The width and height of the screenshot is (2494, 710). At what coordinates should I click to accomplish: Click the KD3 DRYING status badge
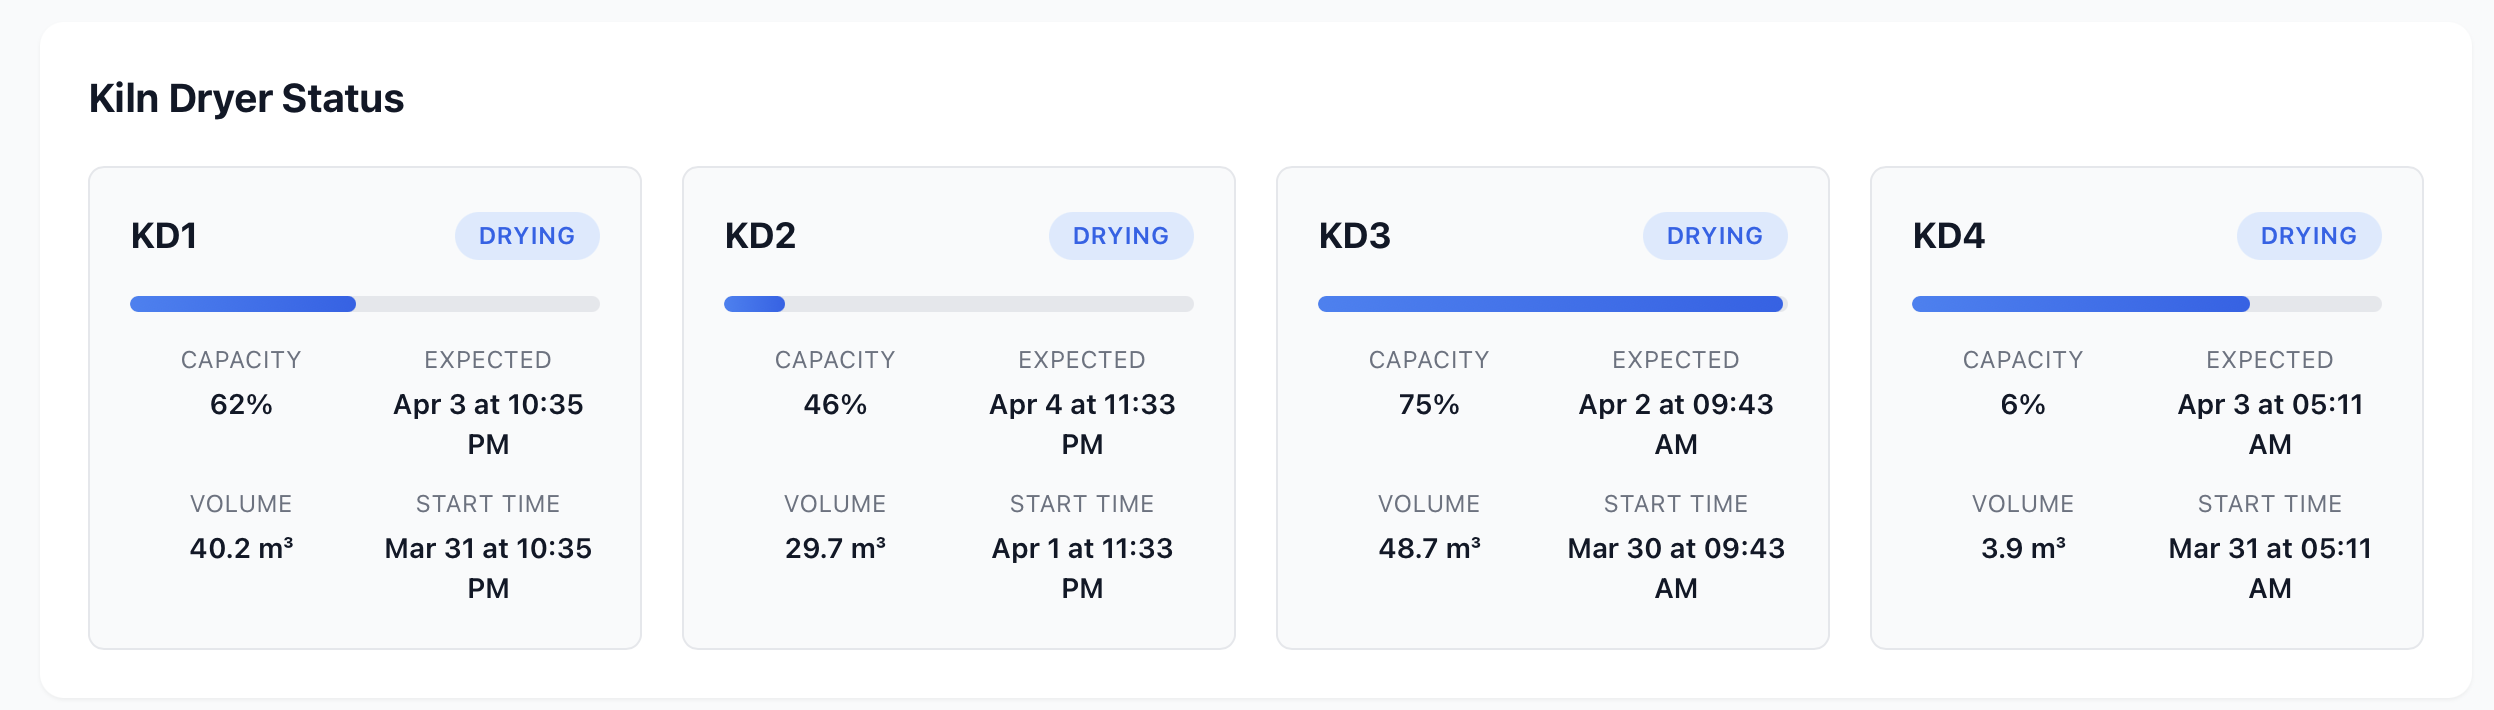point(1715,236)
